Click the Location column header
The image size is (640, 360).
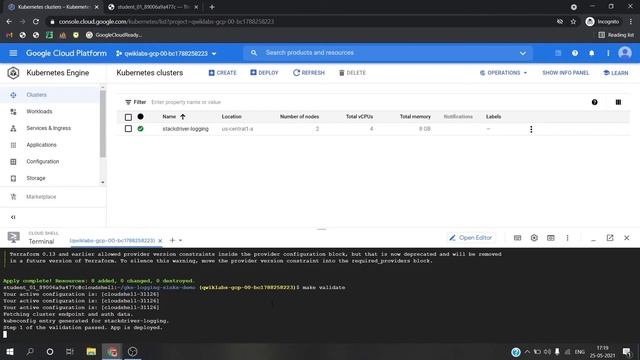click(x=231, y=117)
